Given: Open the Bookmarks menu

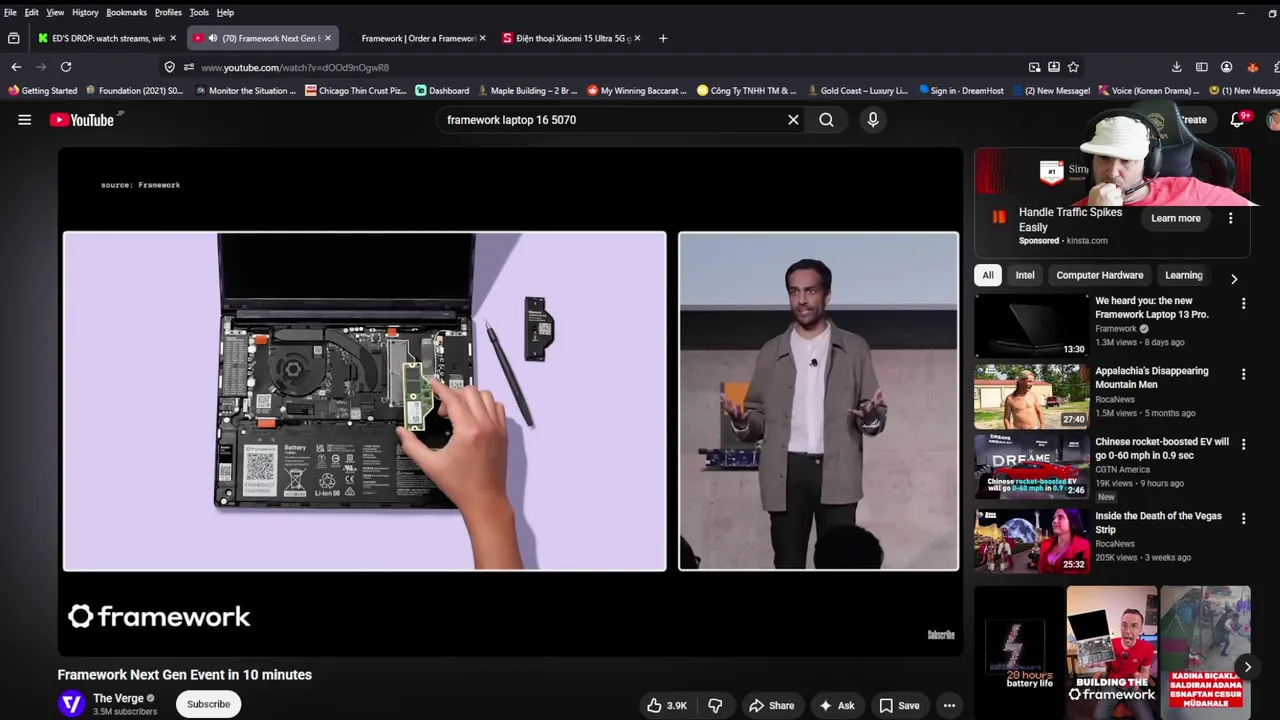Looking at the screenshot, I should pos(126,12).
